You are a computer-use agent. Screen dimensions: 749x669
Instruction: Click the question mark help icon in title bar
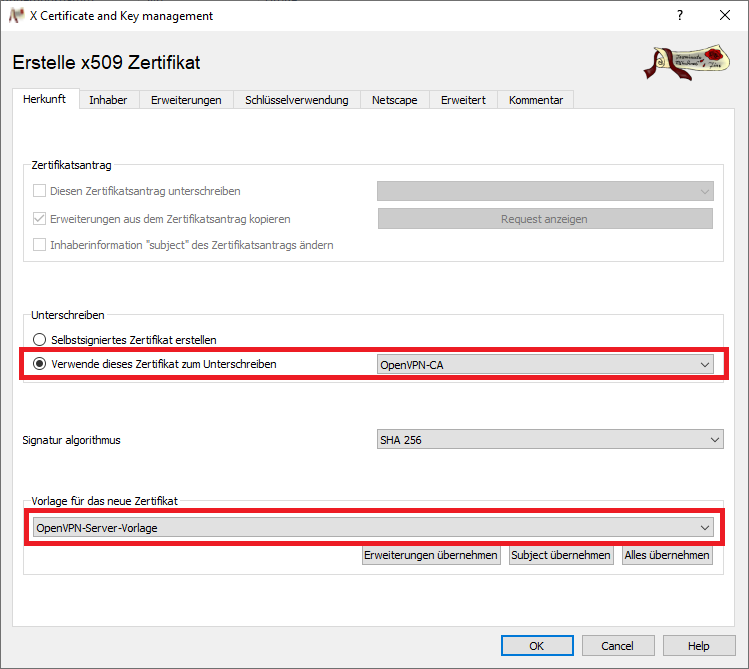pyautogui.click(x=679, y=16)
